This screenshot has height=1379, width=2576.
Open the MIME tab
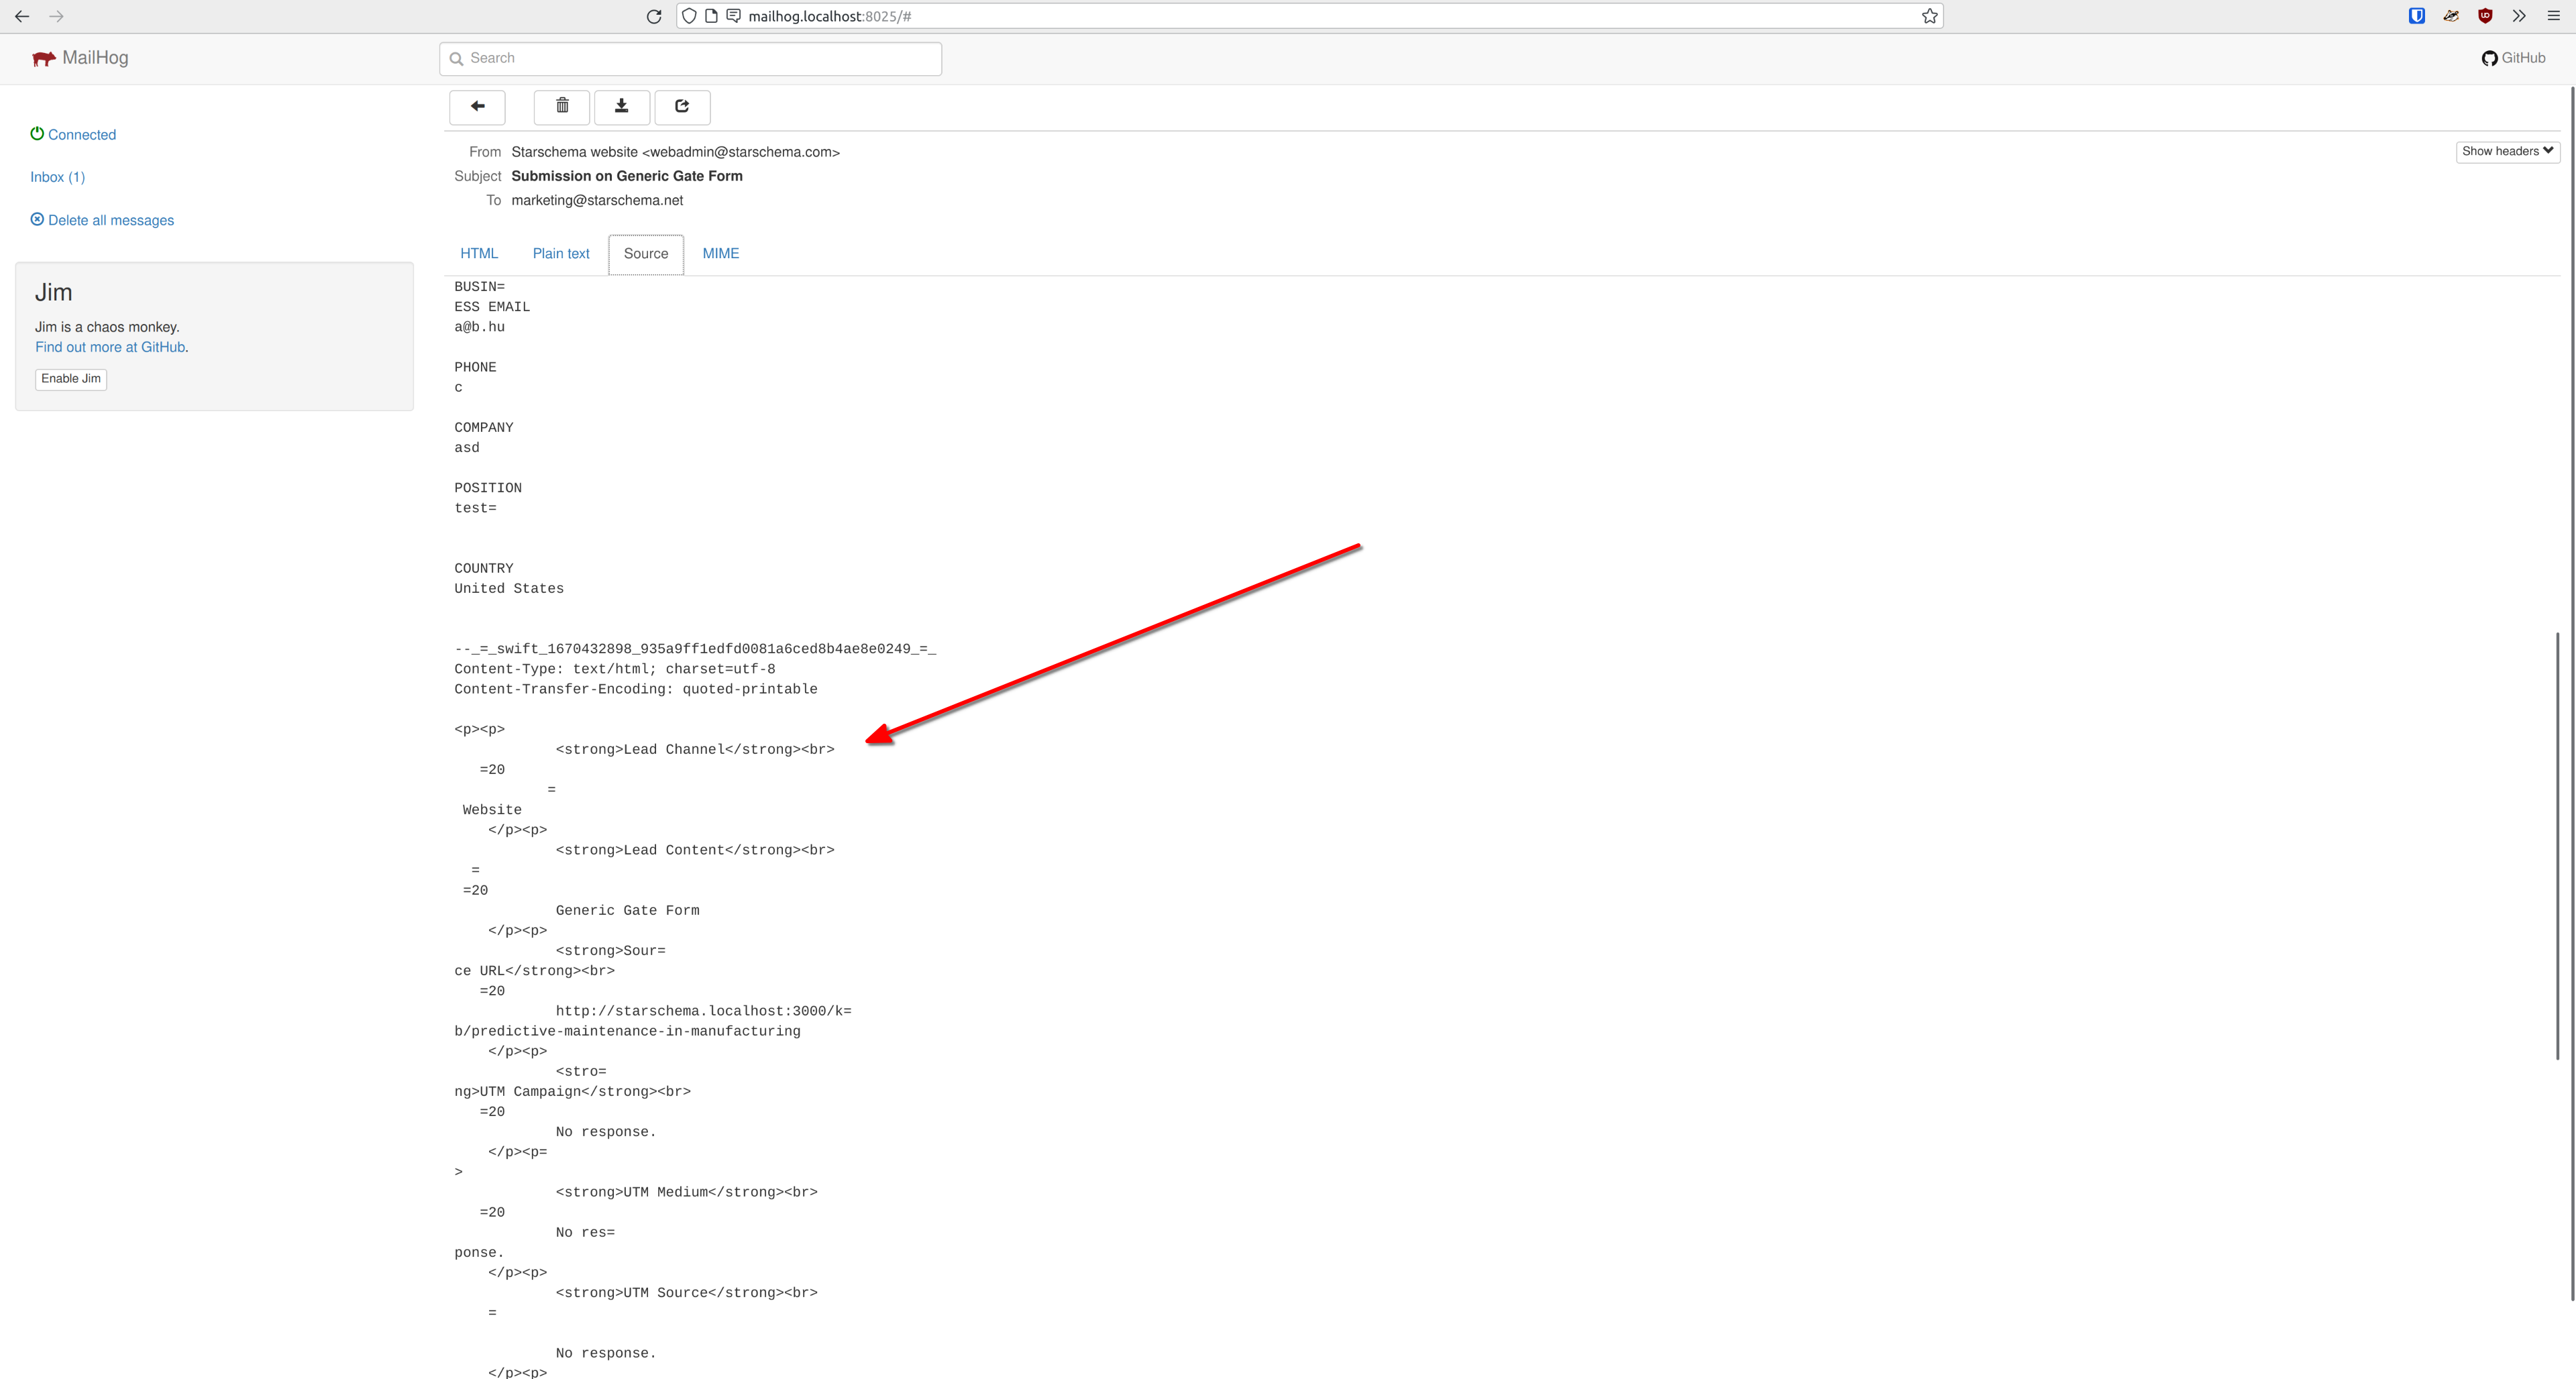tap(720, 254)
